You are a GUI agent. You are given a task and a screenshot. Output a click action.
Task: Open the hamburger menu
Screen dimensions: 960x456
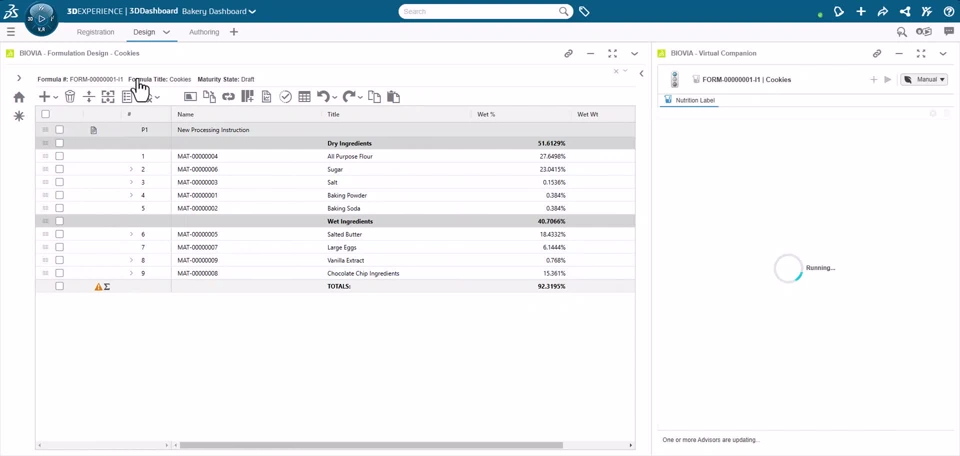[x=11, y=32]
